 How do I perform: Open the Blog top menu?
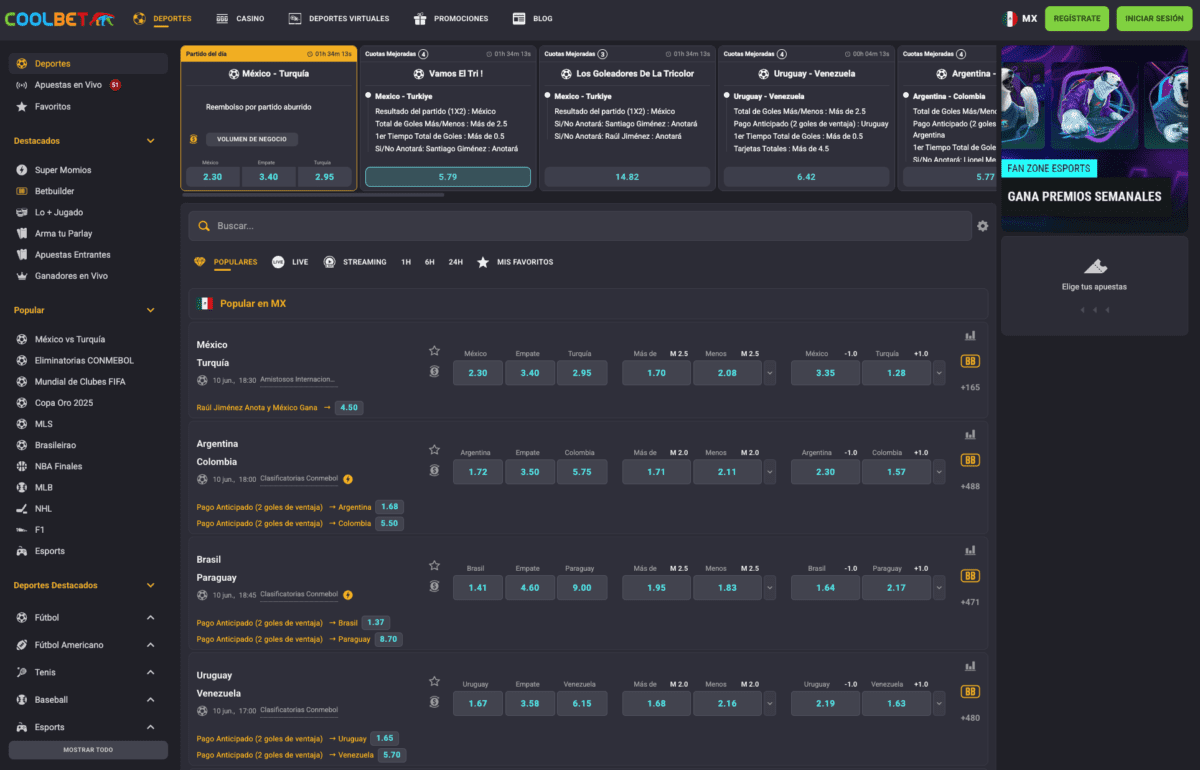532,19
